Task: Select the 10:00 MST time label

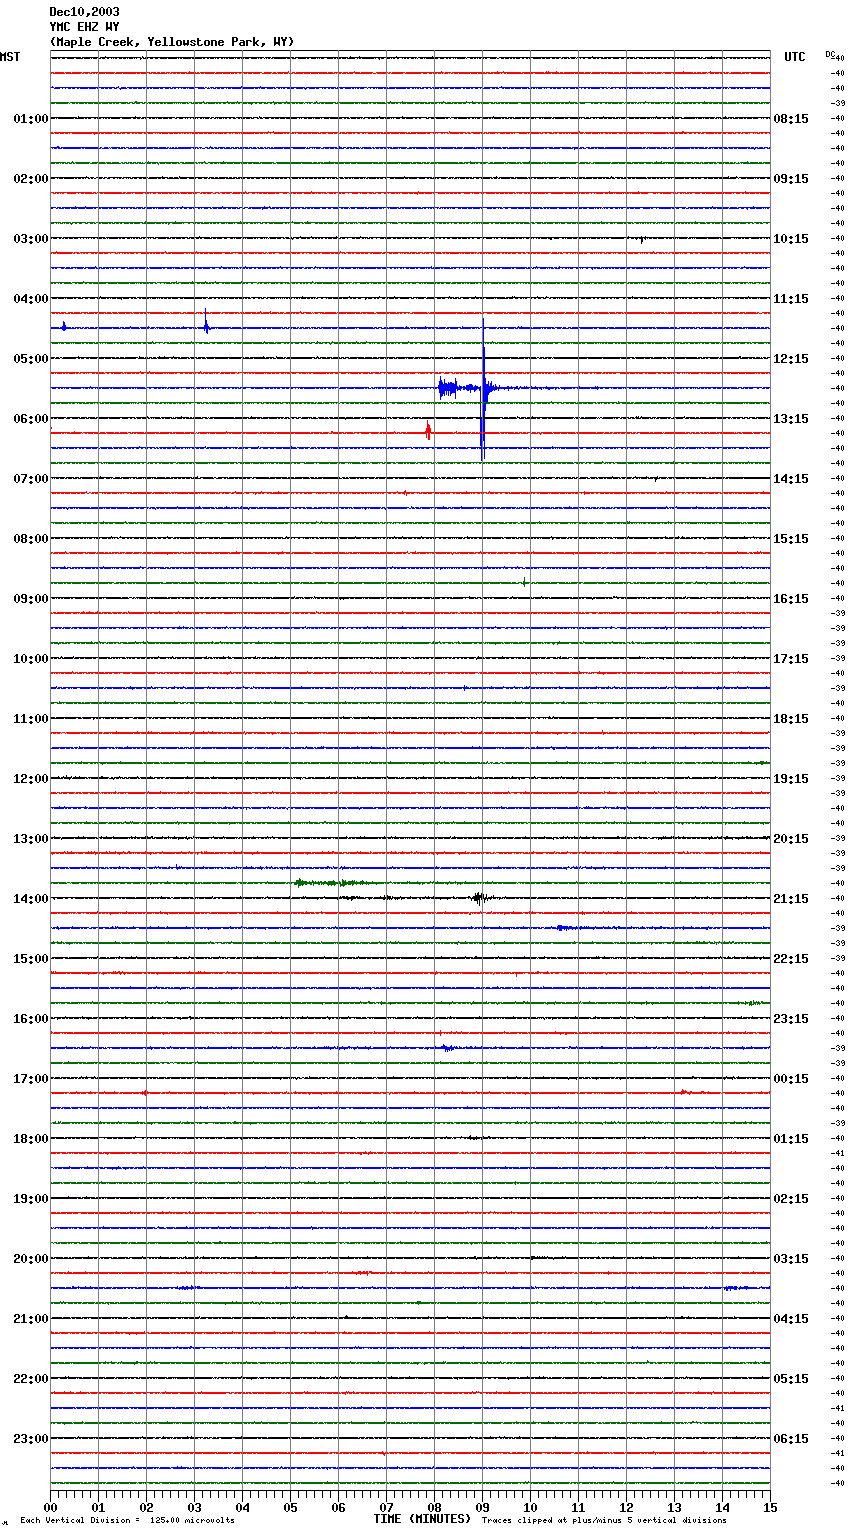Action: tap(30, 659)
